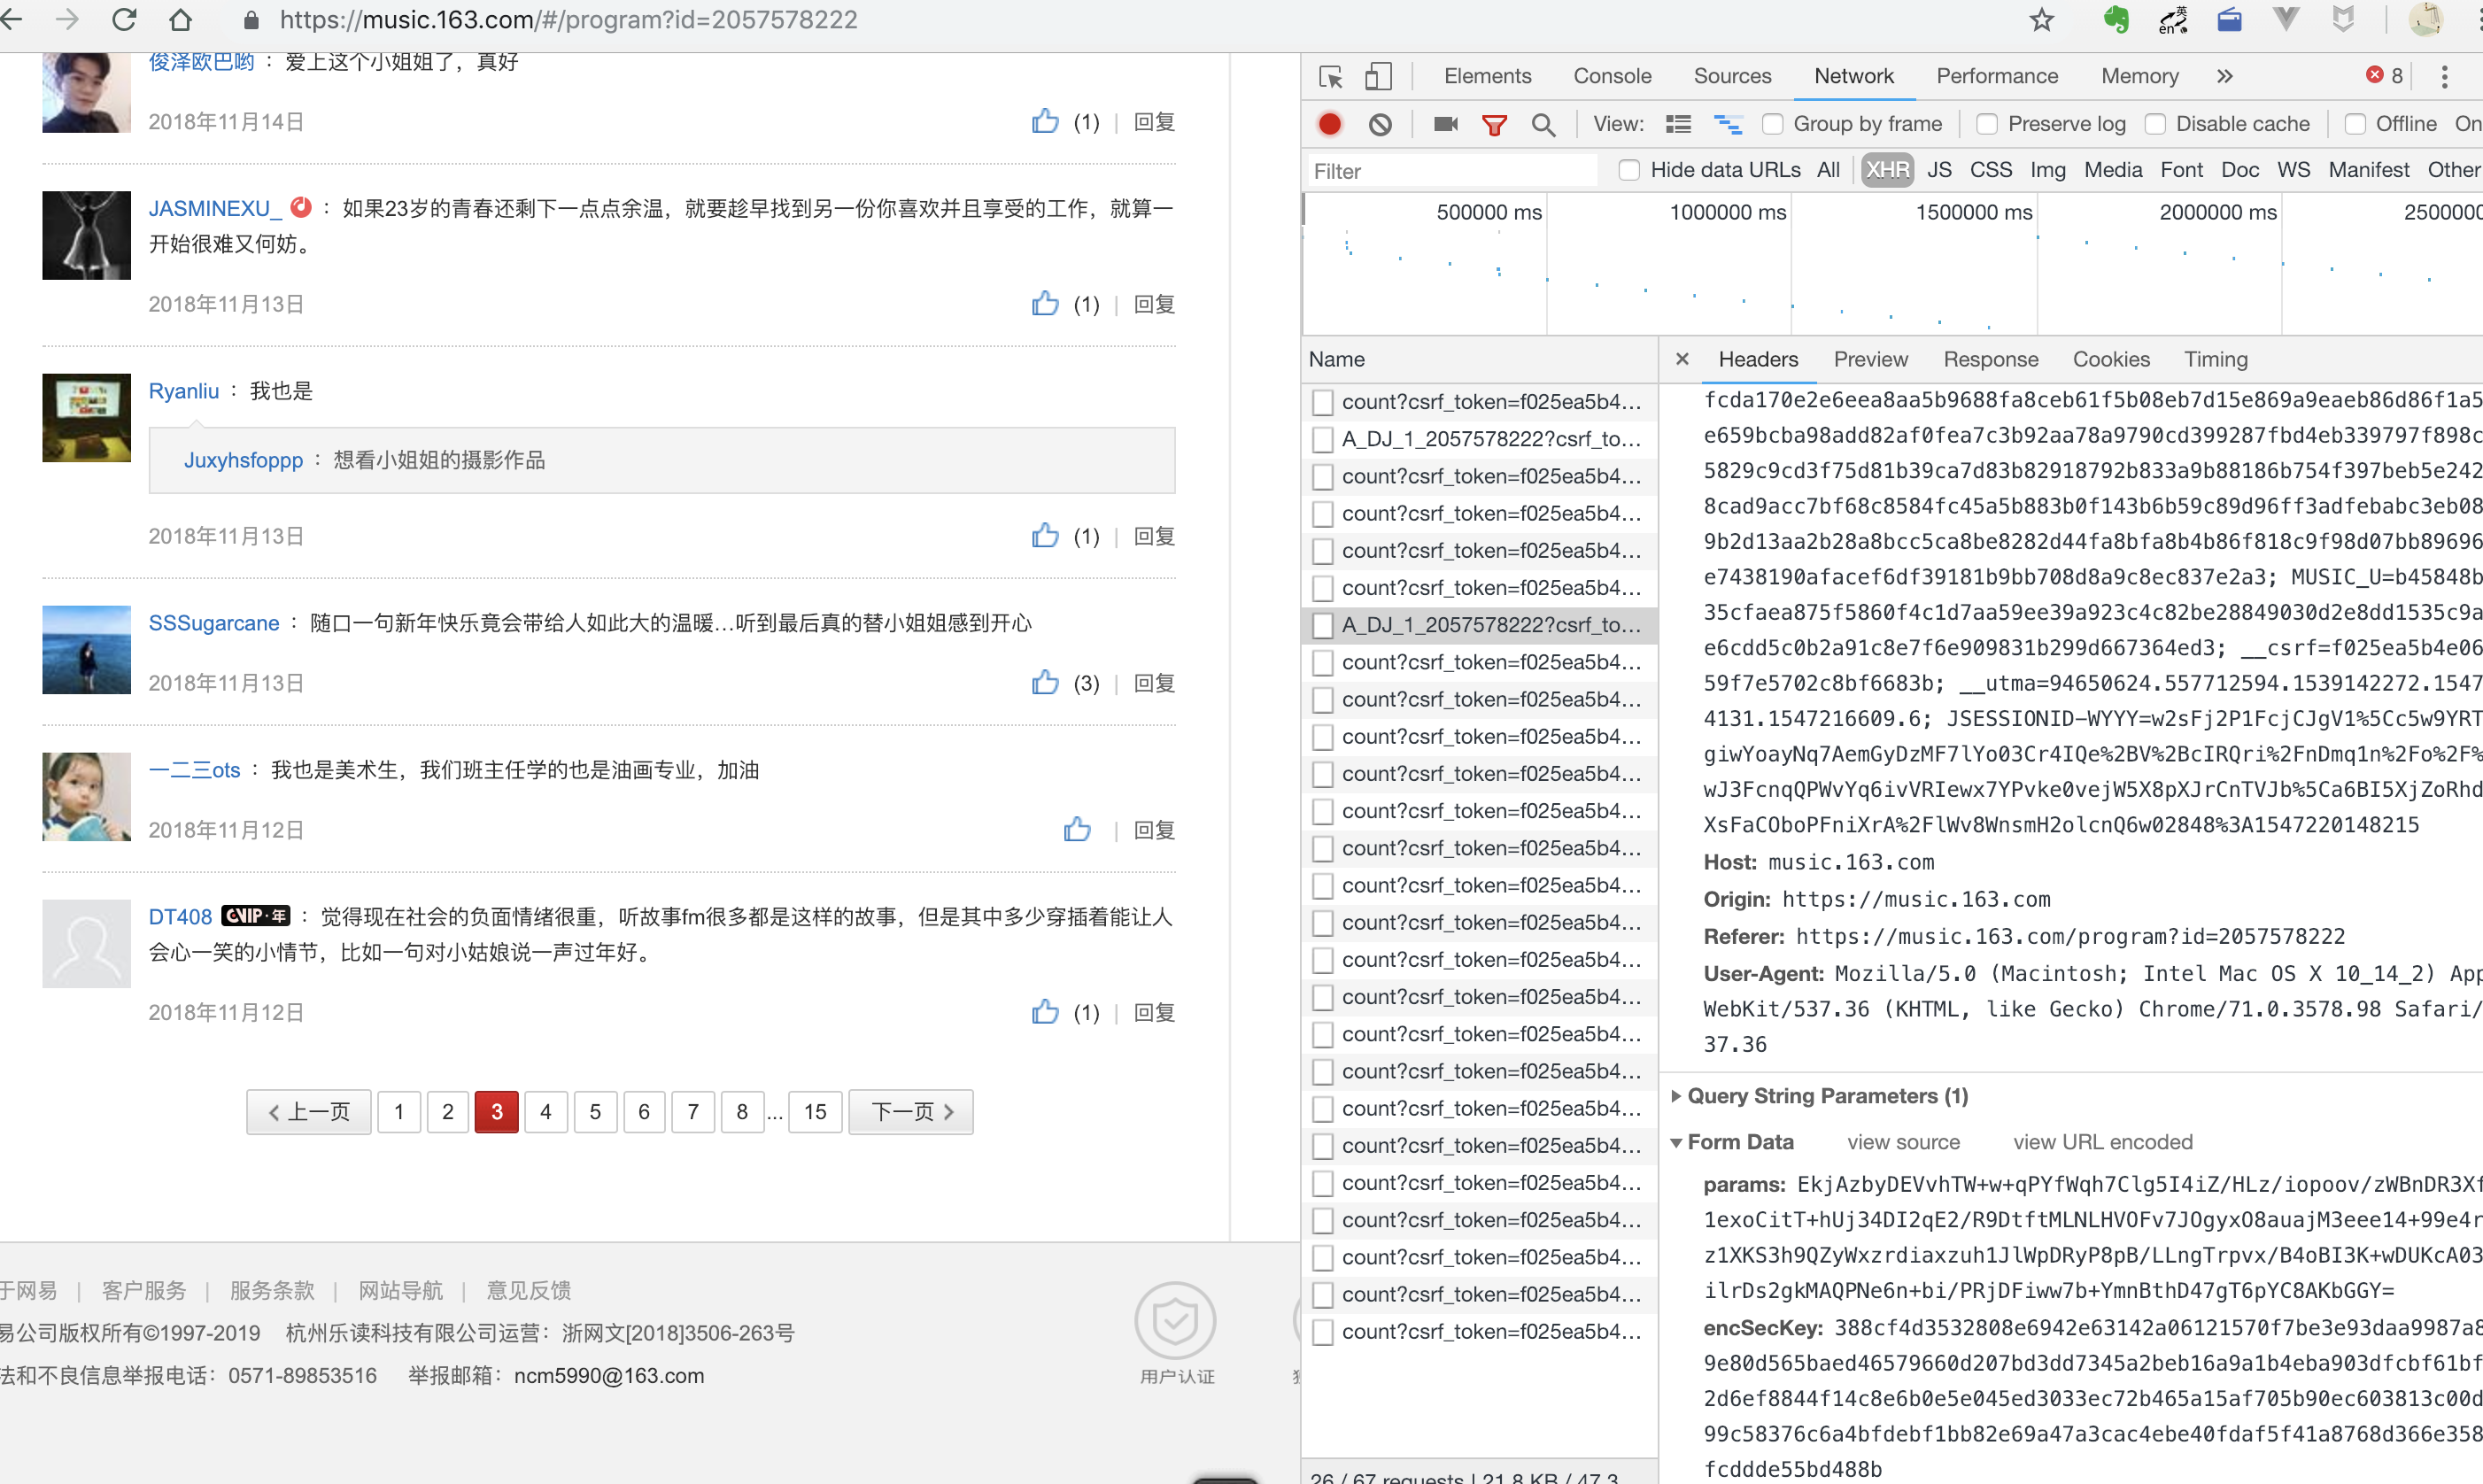Close the request details pane

[x=1682, y=359]
